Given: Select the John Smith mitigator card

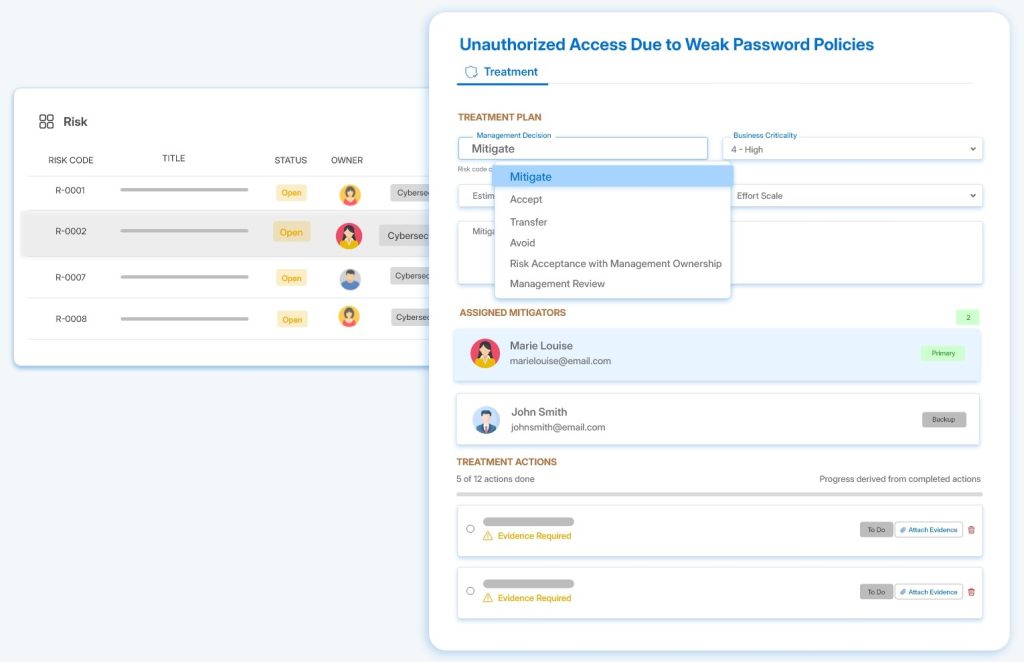Looking at the screenshot, I should pyautogui.click(x=718, y=419).
